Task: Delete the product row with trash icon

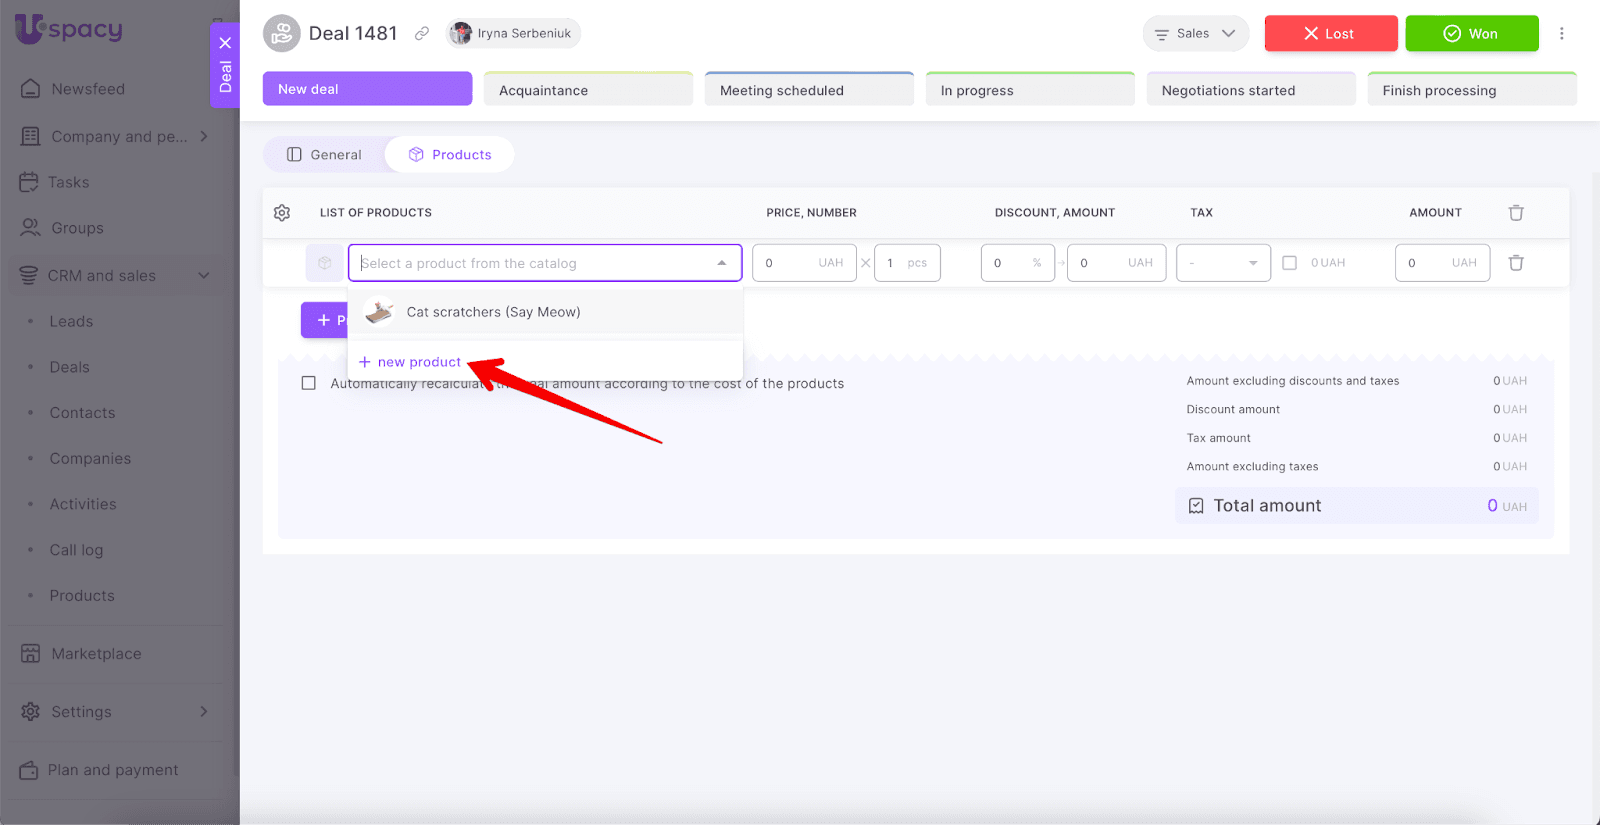Action: click(x=1516, y=263)
